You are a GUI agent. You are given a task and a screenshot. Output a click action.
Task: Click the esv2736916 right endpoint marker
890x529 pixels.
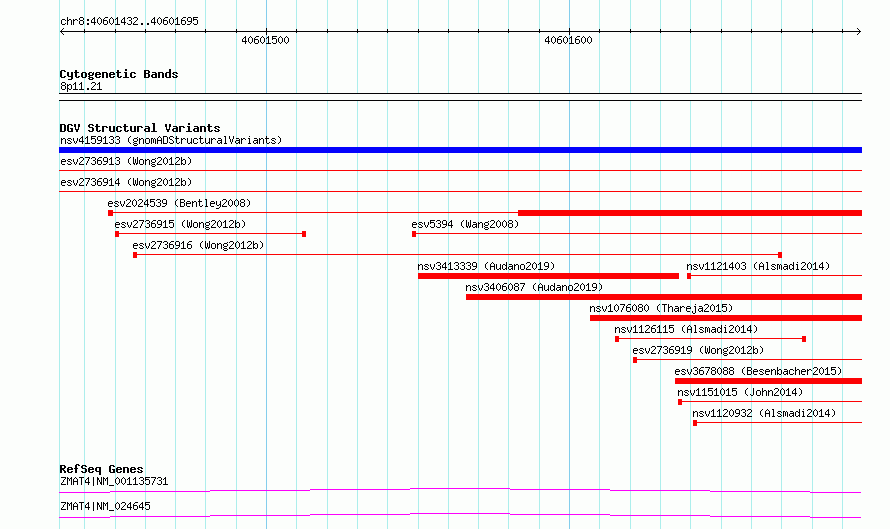pyautogui.click(x=780, y=255)
